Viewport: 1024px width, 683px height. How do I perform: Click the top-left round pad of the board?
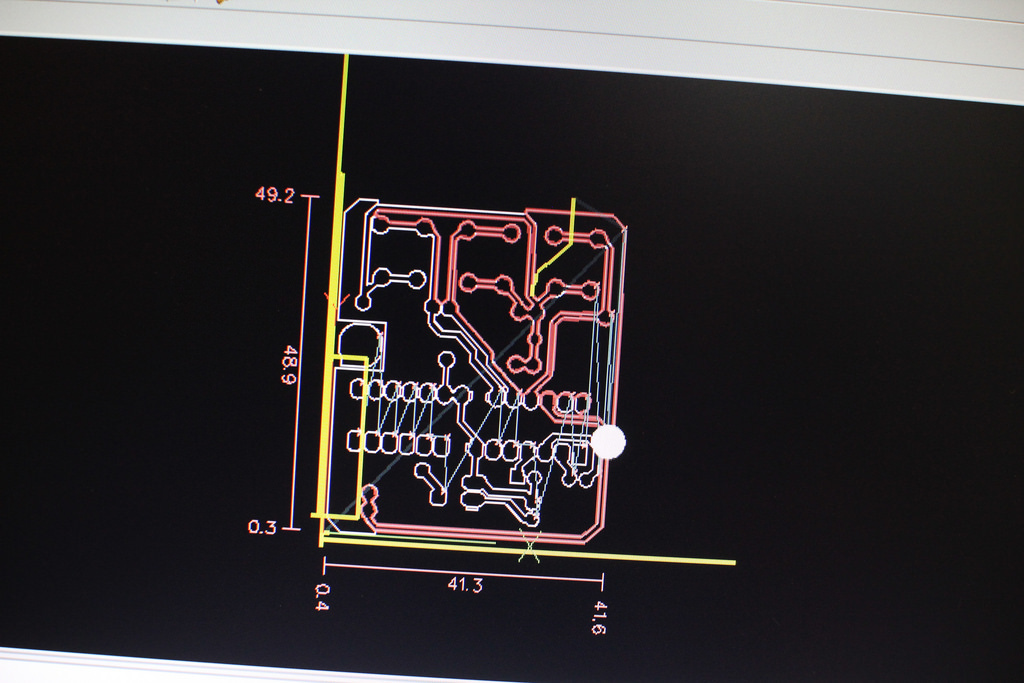coord(381,225)
